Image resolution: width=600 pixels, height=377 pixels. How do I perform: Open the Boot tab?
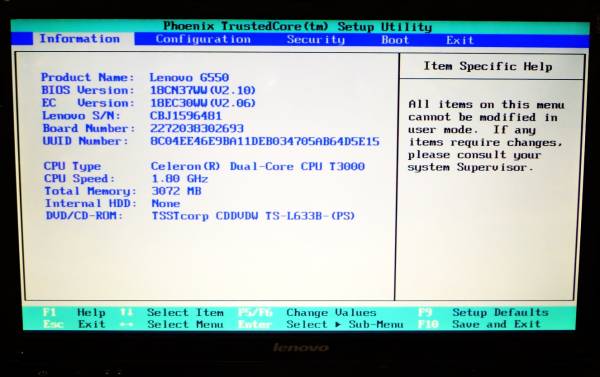pos(395,40)
